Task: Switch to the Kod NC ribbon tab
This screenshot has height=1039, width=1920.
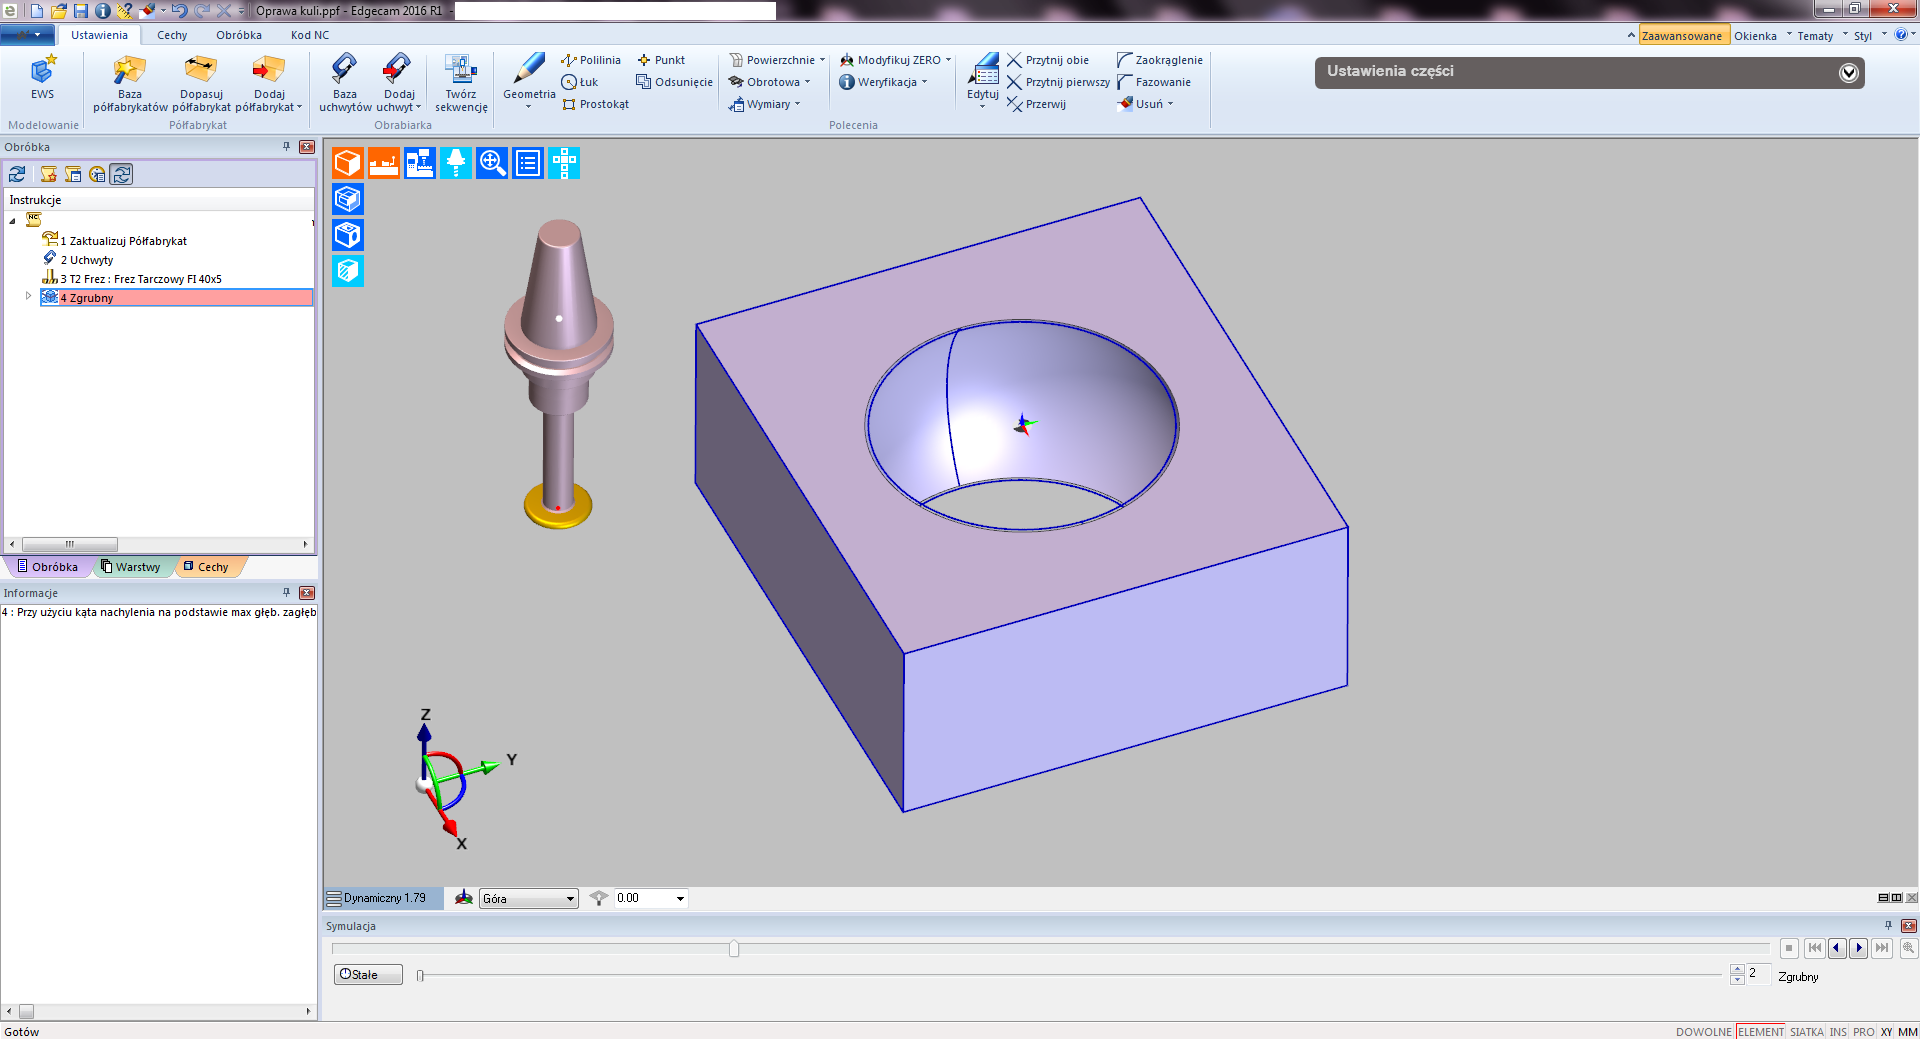Action: pos(310,35)
